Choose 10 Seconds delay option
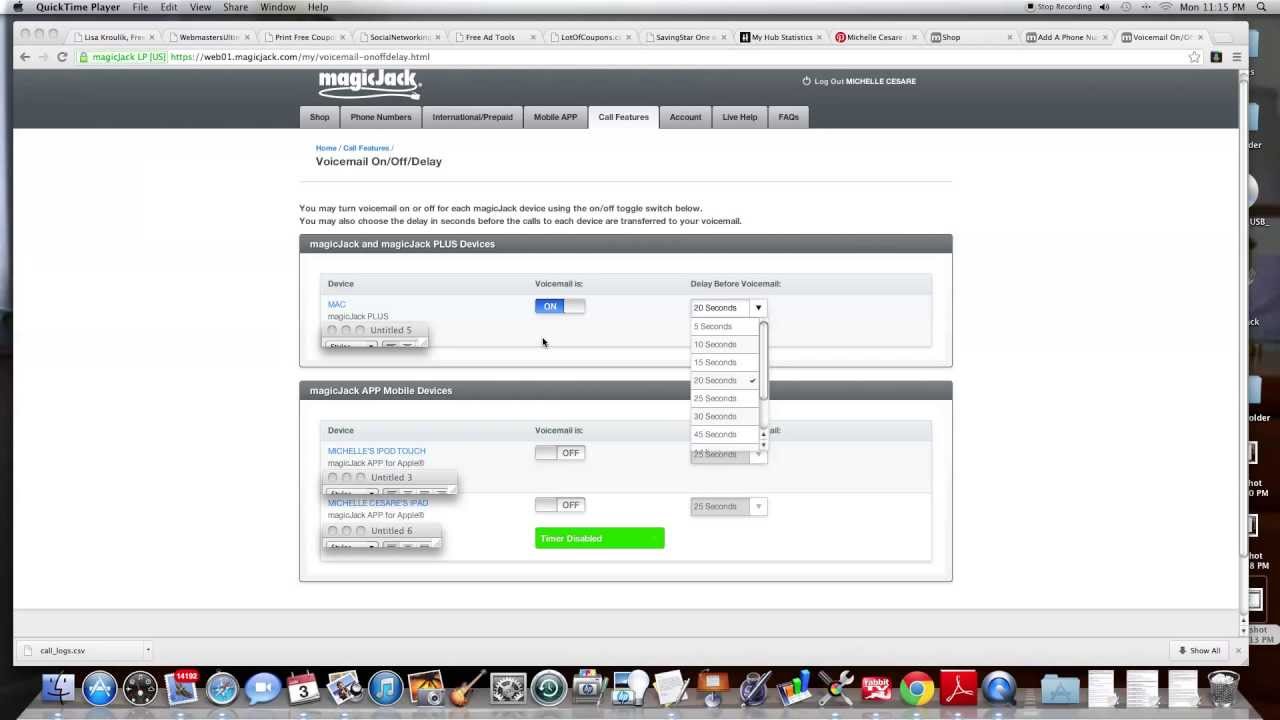1280x720 pixels. coord(726,344)
